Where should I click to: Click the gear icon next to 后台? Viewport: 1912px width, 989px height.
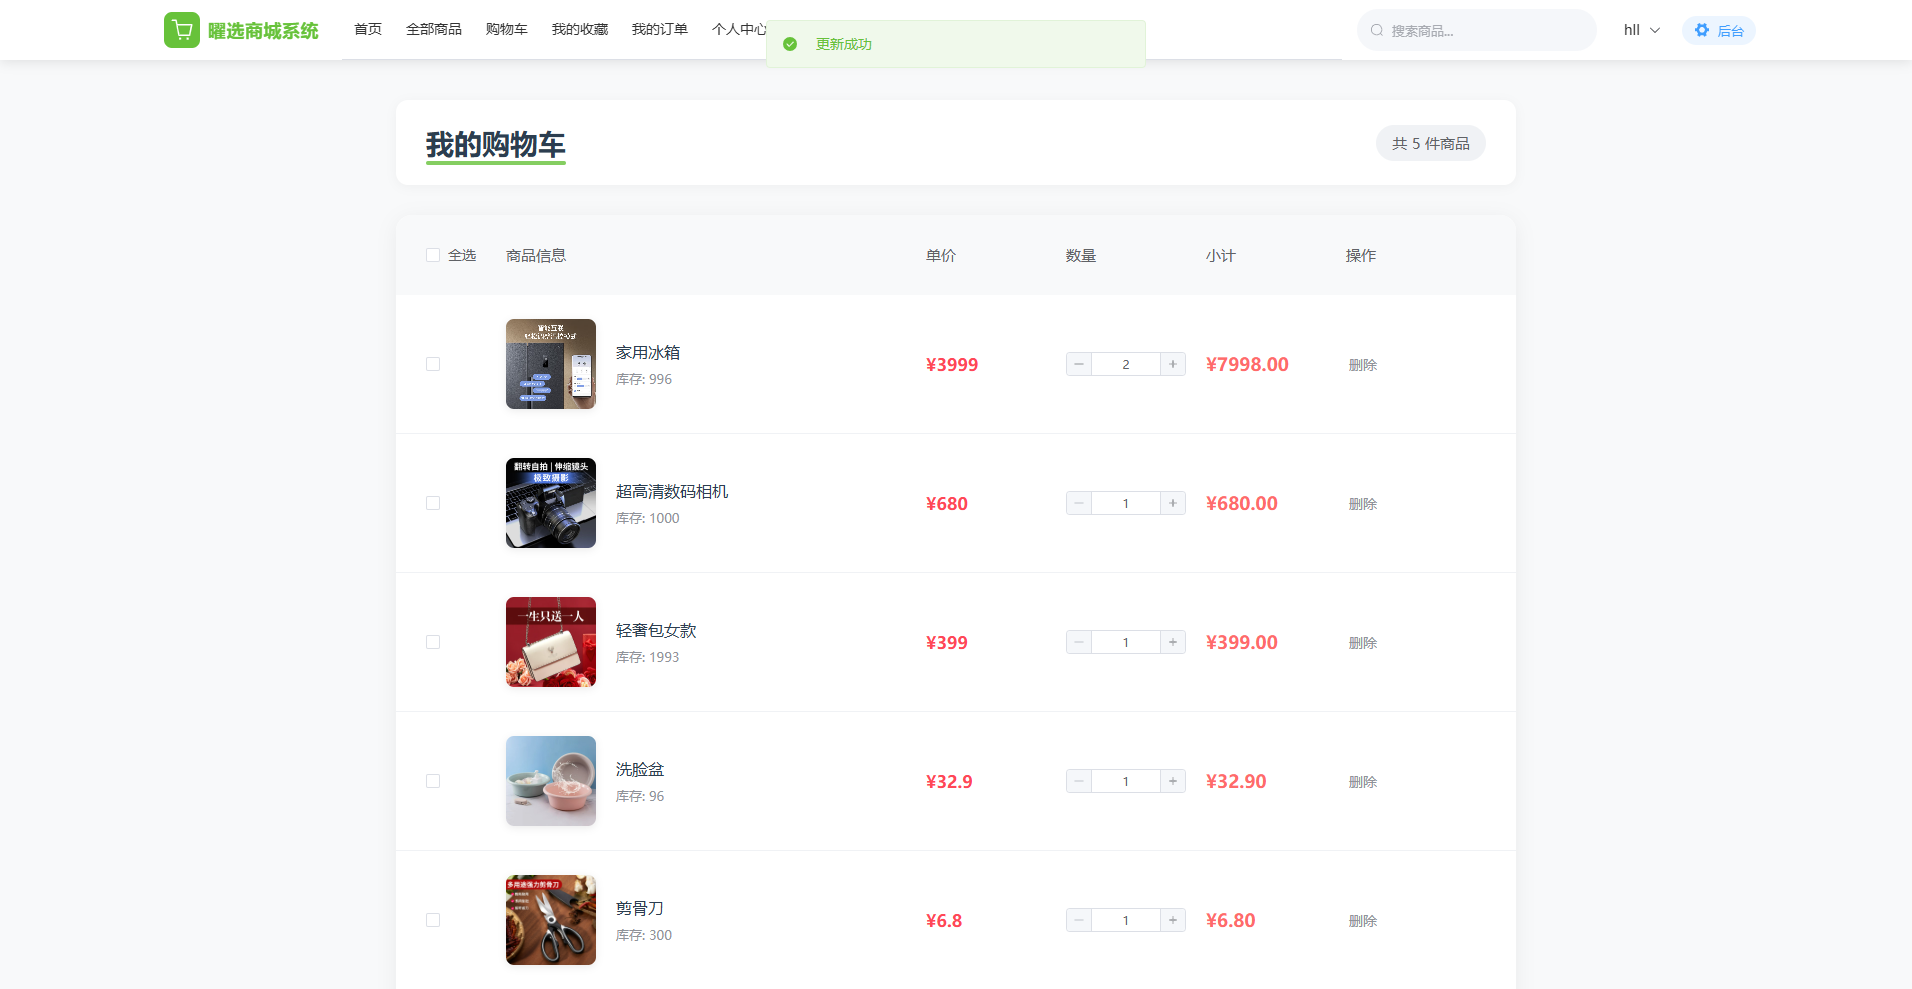1702,30
